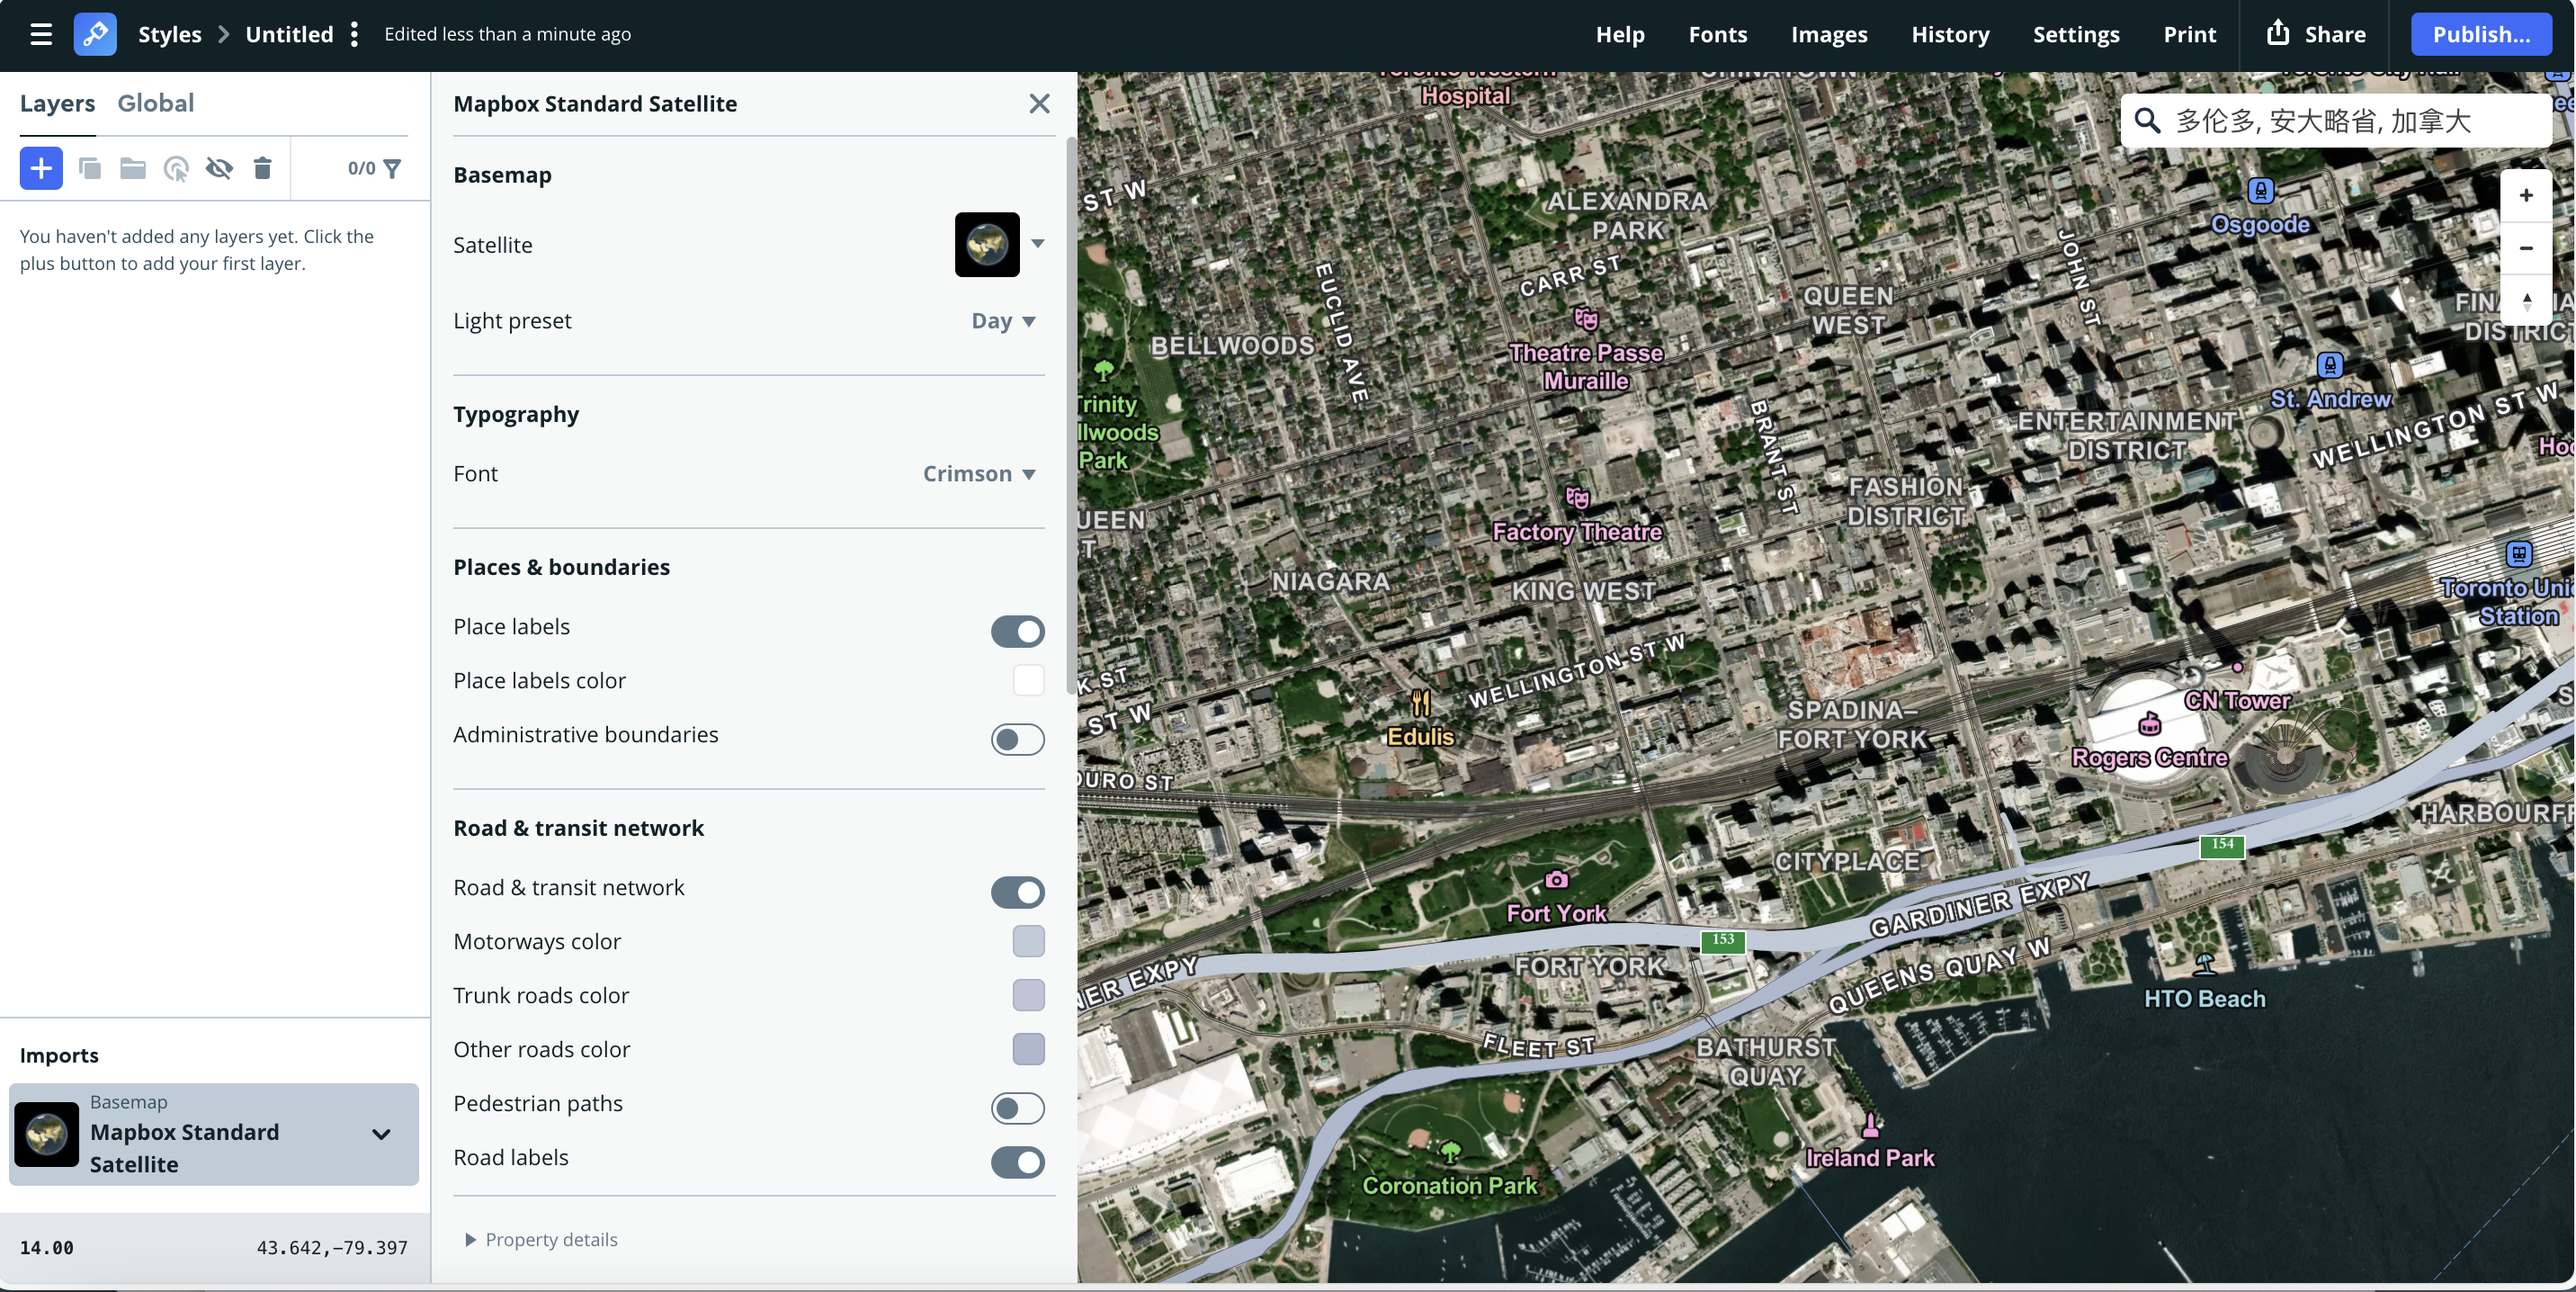
Task: Open the hamburger main menu
Action: [41, 34]
